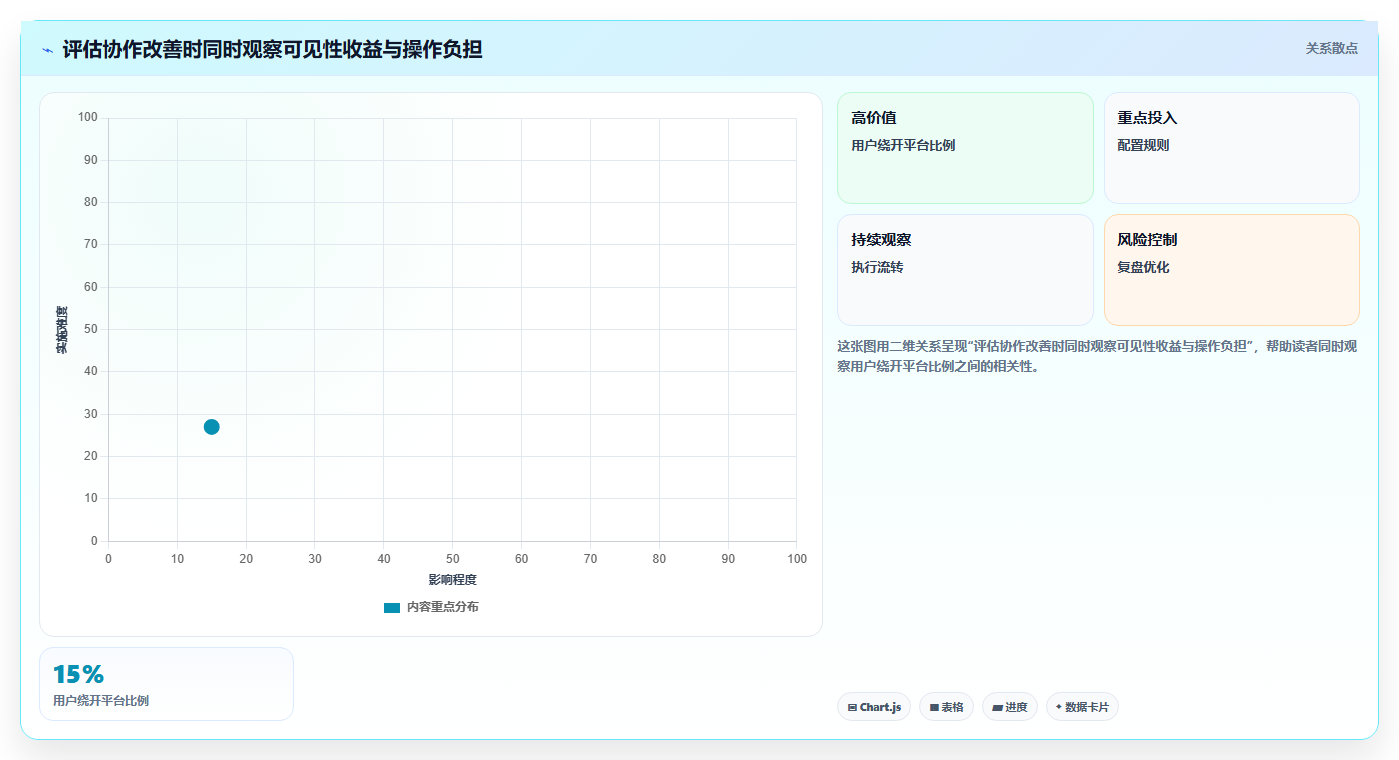Click the 15% metric value
The height and width of the screenshot is (760, 1399).
(x=78, y=675)
